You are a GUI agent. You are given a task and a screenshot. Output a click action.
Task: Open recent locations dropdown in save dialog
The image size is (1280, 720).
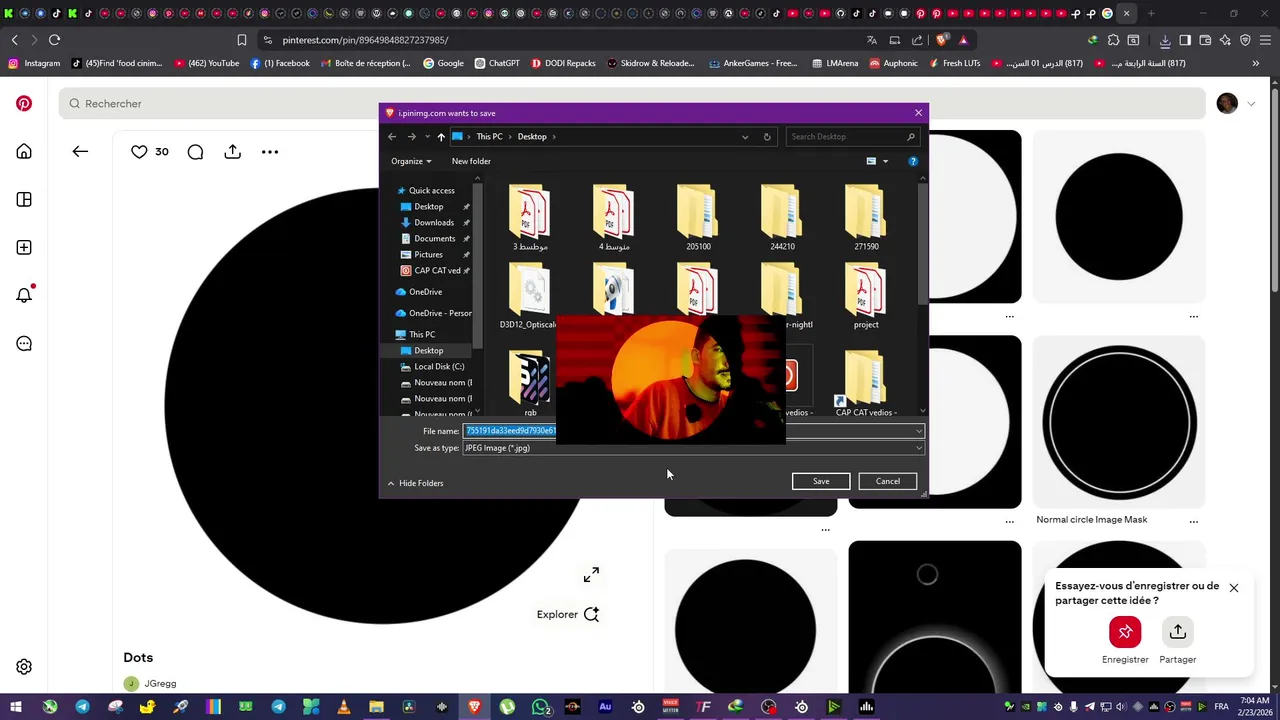[x=427, y=137]
